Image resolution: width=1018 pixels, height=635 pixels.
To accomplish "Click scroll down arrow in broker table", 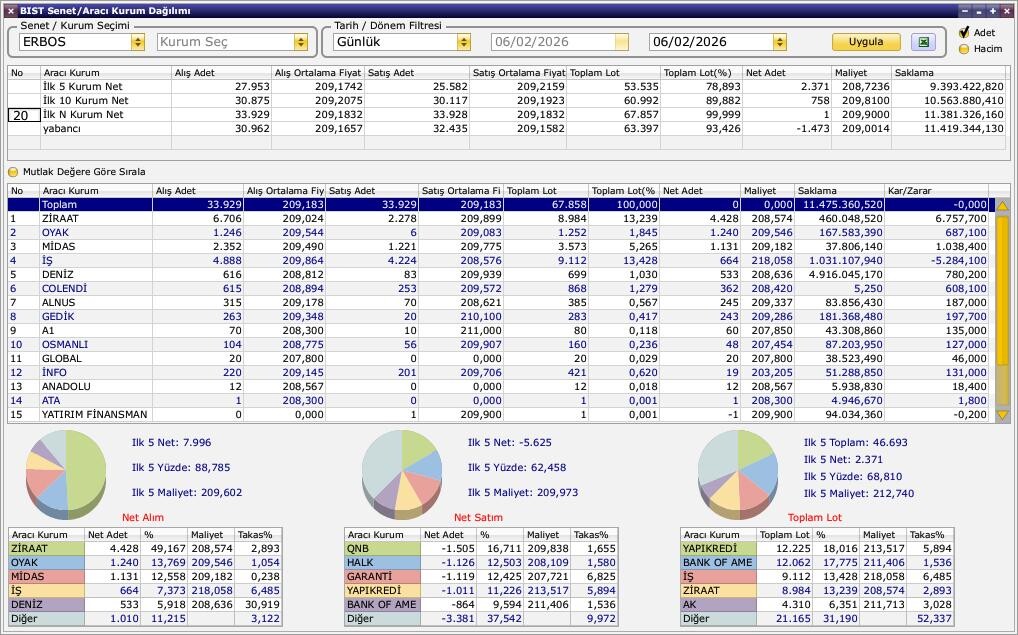I will (x=1002, y=415).
